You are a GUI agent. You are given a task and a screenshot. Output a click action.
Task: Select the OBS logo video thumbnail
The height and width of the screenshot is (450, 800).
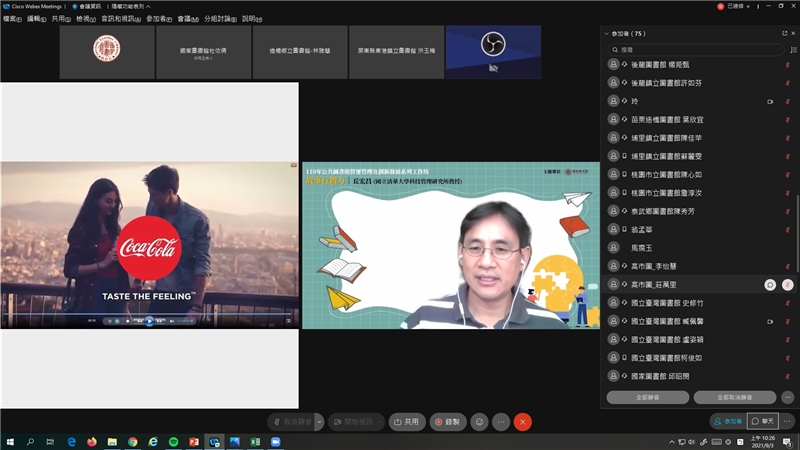point(493,52)
